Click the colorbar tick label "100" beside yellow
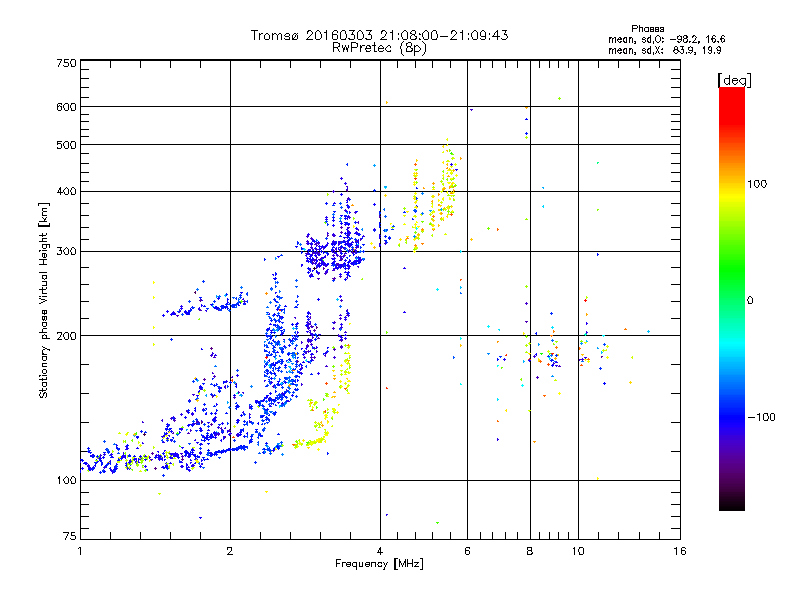800x600 pixels. (x=757, y=184)
